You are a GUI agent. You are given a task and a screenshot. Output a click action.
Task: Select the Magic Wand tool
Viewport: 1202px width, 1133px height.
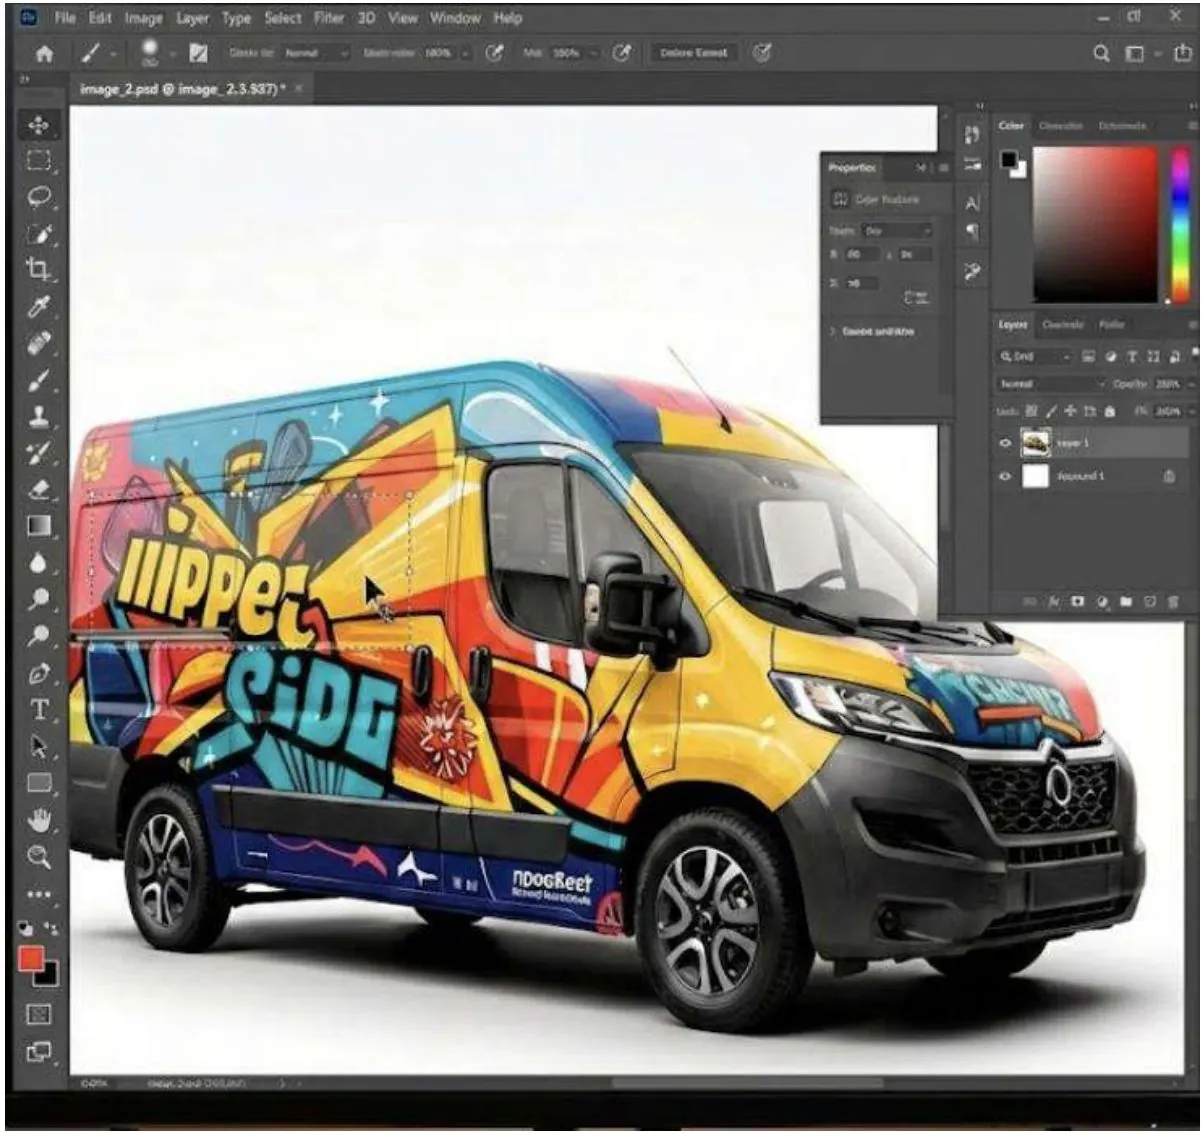[39, 234]
